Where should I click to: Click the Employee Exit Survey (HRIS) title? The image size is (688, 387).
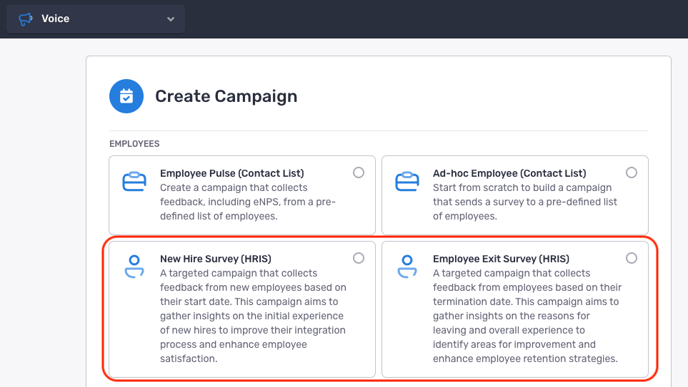(x=501, y=259)
